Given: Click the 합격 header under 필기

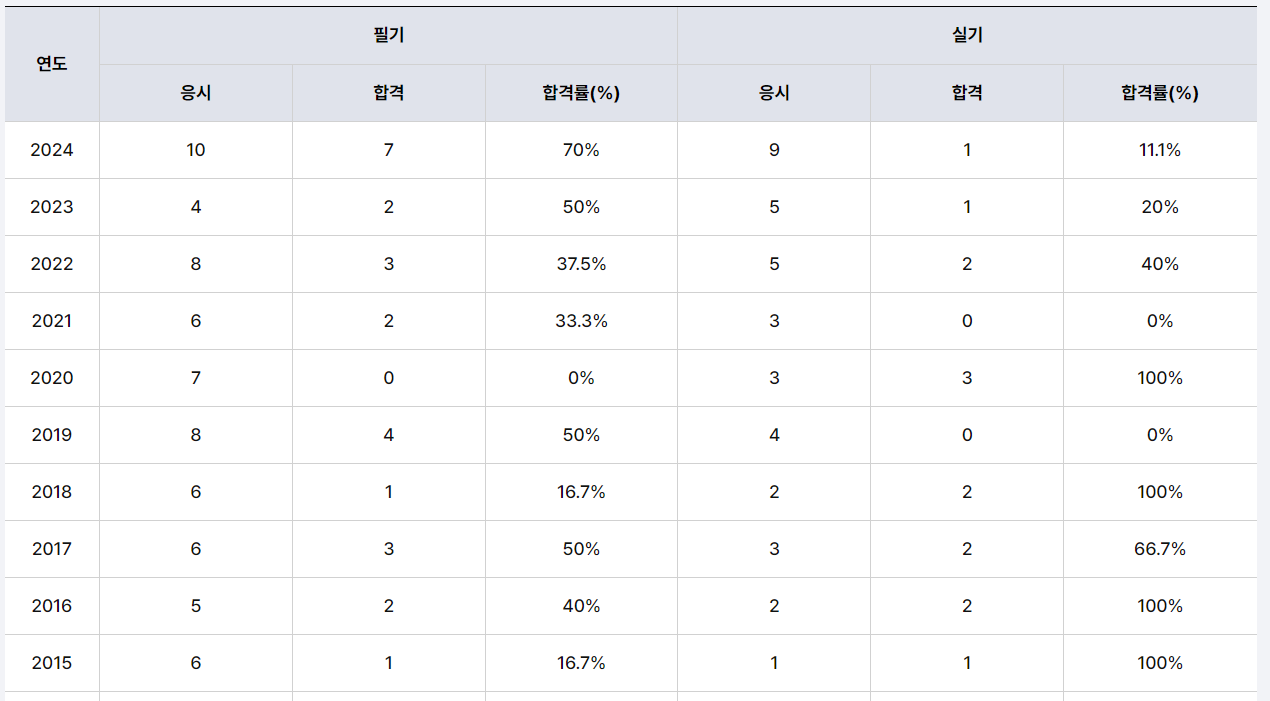Looking at the screenshot, I should 388,93.
